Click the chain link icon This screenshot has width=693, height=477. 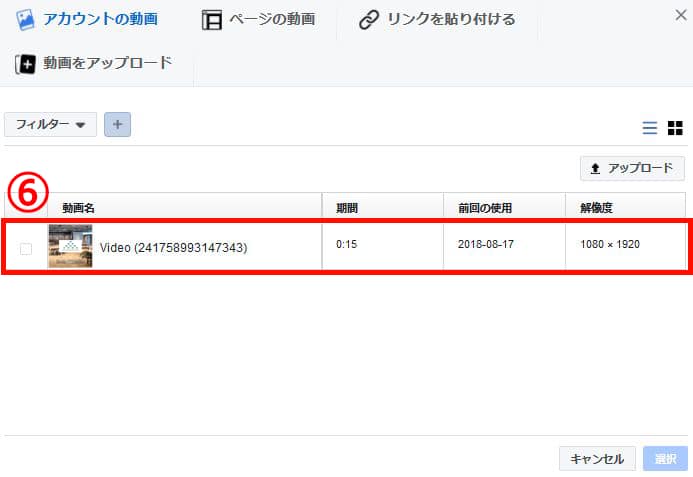368,20
